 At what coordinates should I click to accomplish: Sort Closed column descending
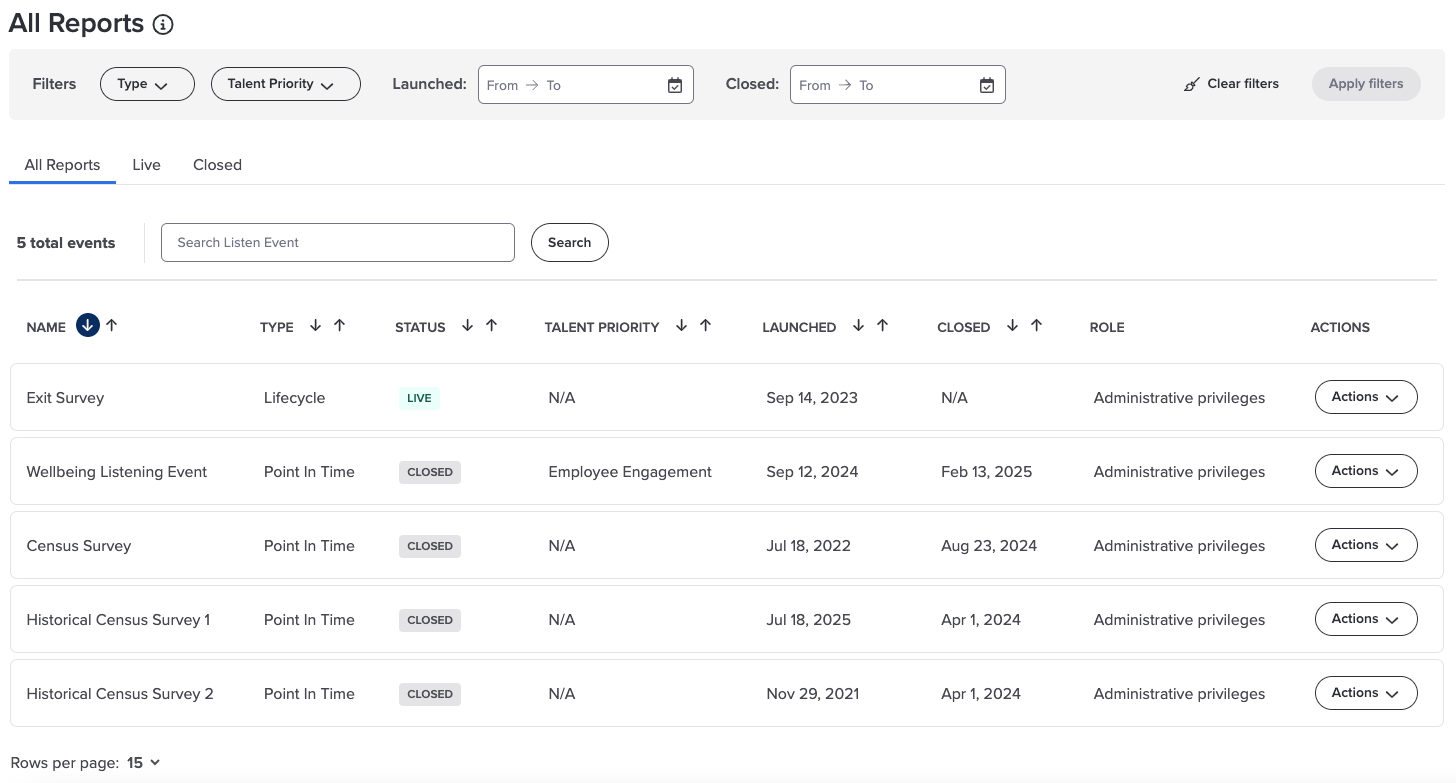click(x=1013, y=325)
